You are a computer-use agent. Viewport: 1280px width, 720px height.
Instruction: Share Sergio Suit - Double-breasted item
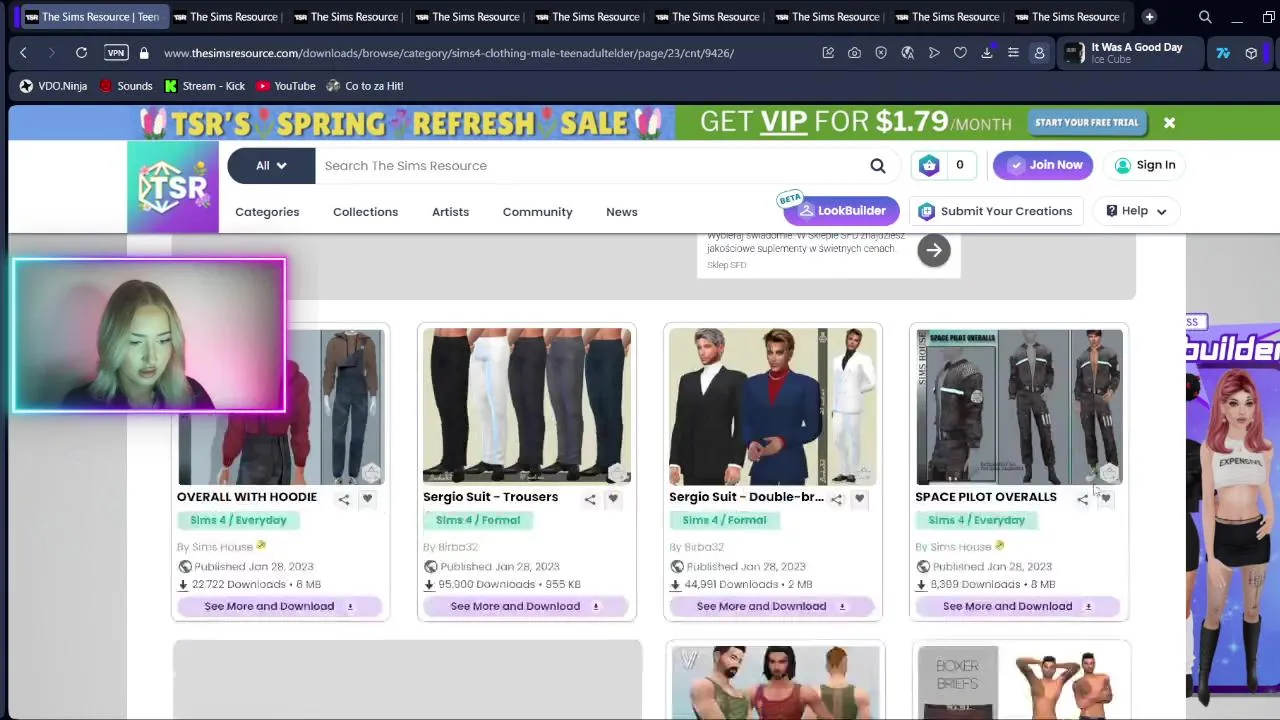coord(836,499)
